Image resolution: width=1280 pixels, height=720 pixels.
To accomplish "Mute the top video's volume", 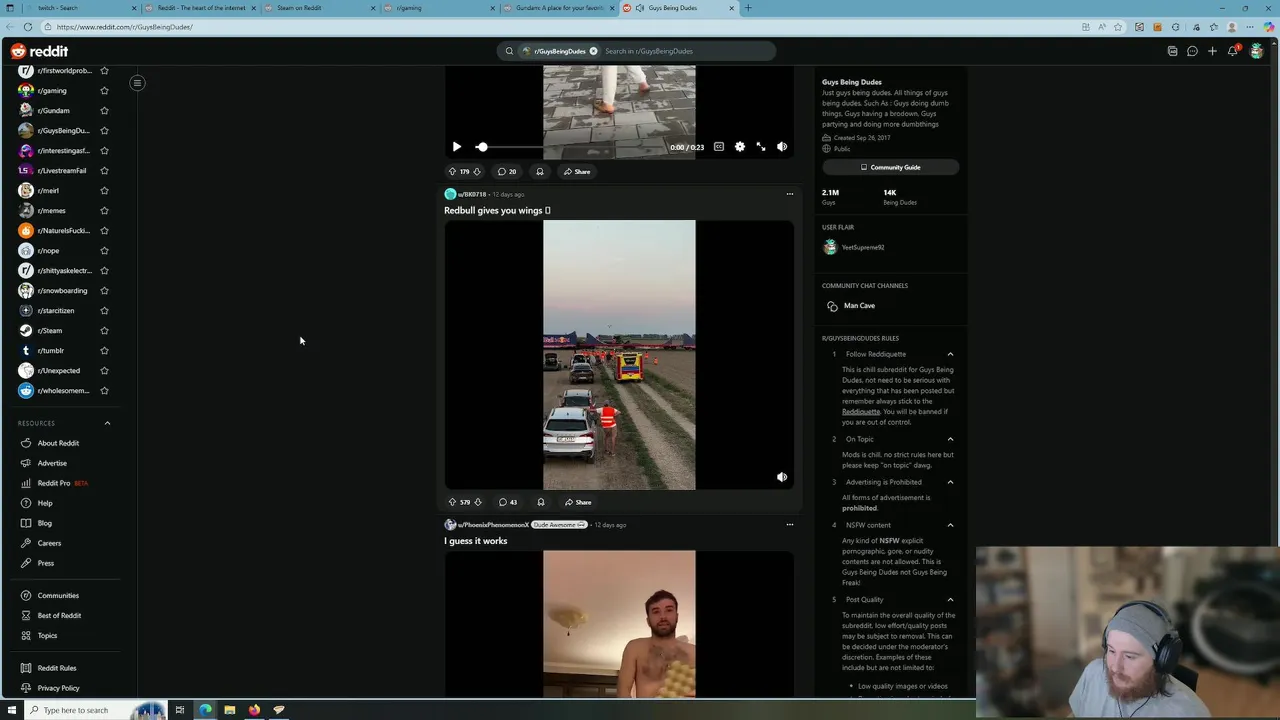I will pos(782,147).
